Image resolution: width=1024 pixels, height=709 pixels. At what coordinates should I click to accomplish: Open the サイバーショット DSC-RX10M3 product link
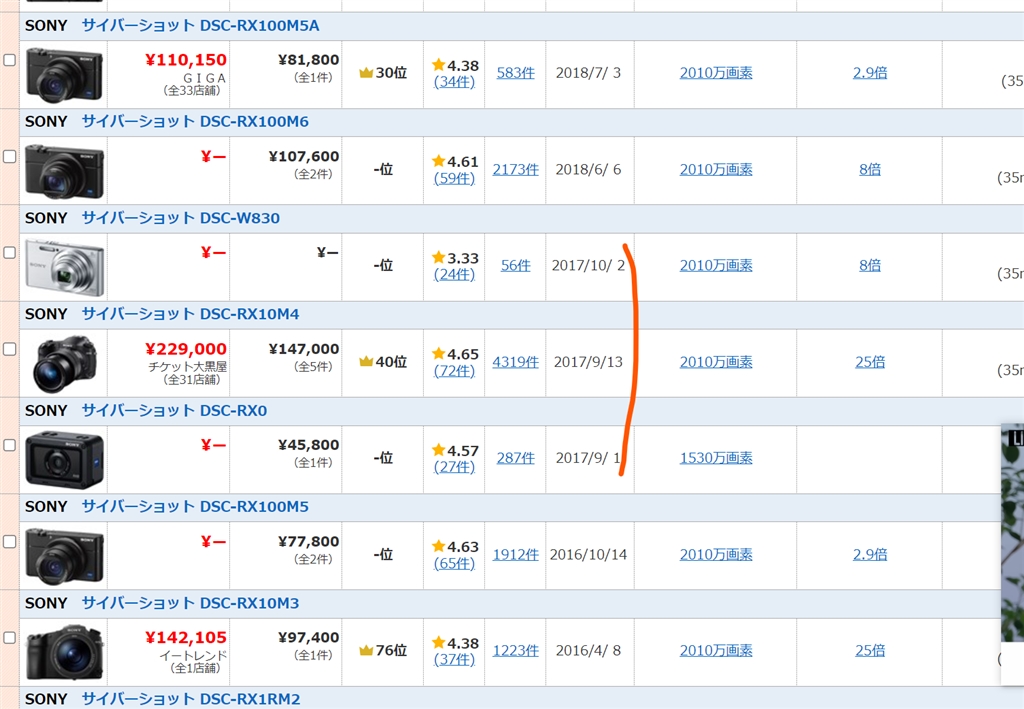pos(191,603)
